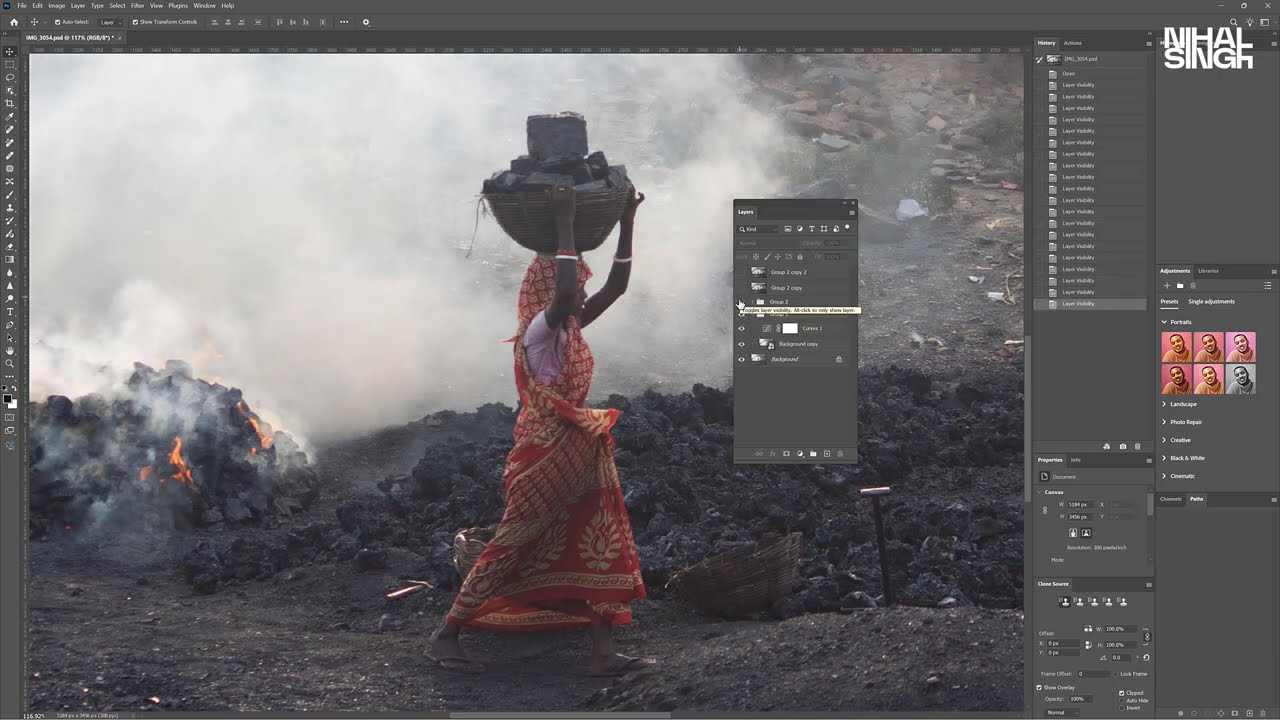Enable Auto Hide checkbox
The width and height of the screenshot is (1280, 720).
(x=1121, y=701)
